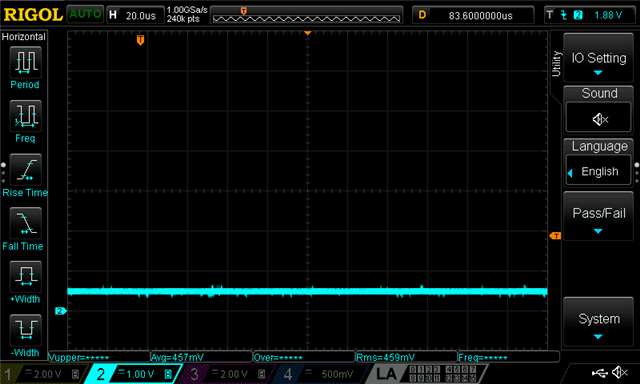The height and width of the screenshot is (384, 640).
Task: Select the Freq measurement icon
Action: 26,116
